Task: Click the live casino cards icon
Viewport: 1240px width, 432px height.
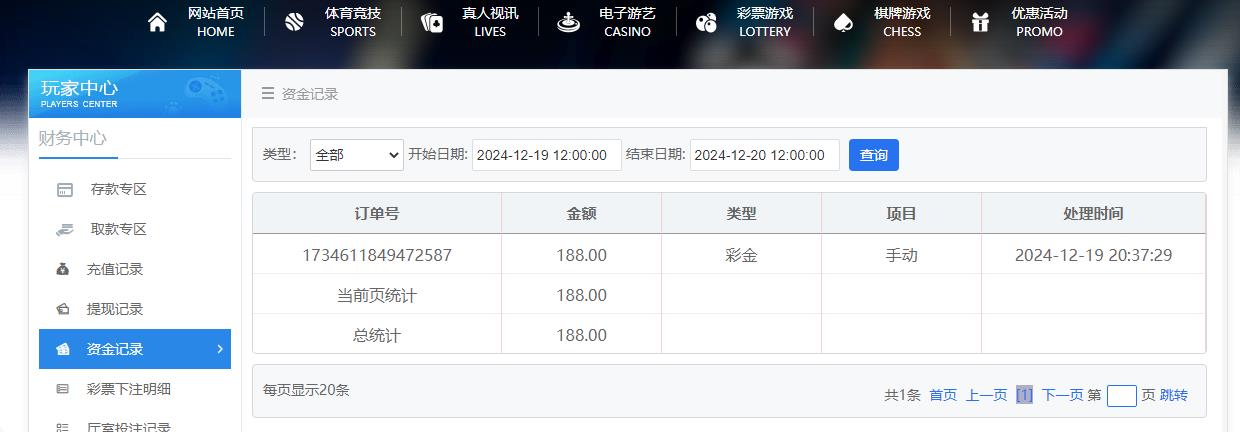Action: click(432, 23)
